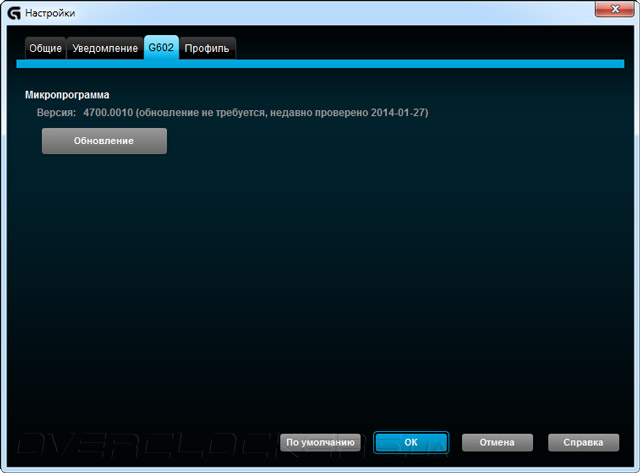The image size is (640, 473).
Task: Cancel changes with Отмена button
Action: coord(497,442)
